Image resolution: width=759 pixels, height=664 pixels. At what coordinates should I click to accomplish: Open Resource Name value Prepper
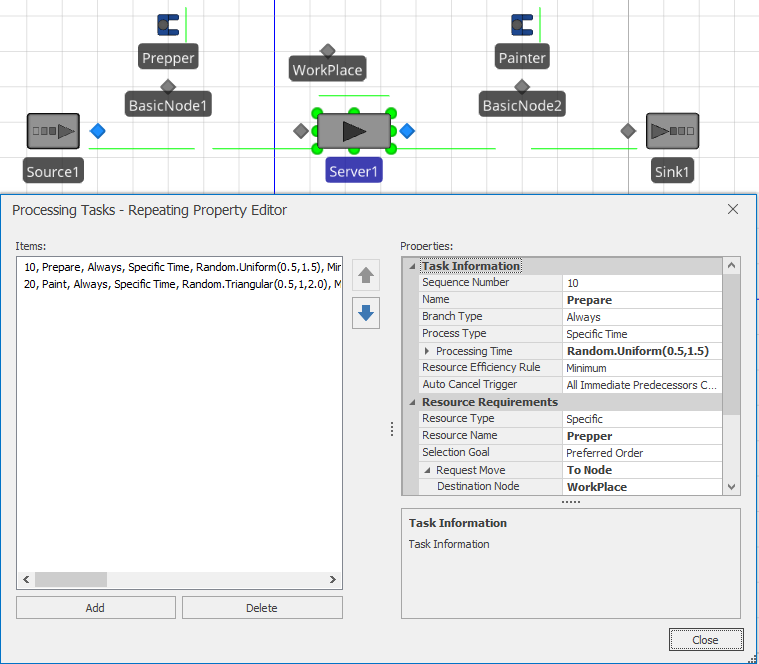pyautogui.click(x=642, y=436)
